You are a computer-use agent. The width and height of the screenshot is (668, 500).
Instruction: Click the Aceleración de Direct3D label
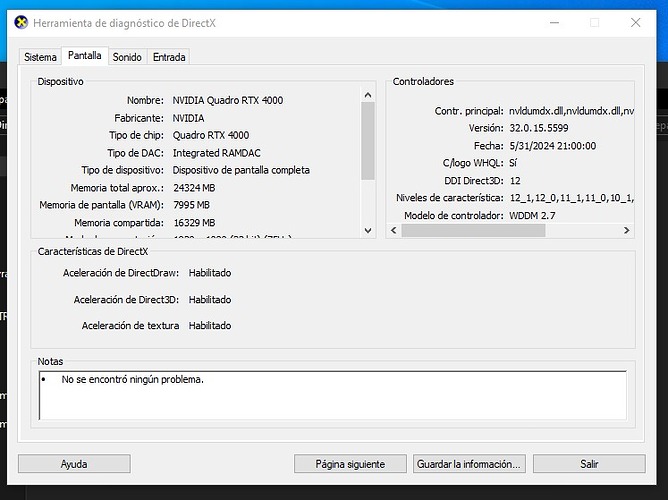coord(126,300)
